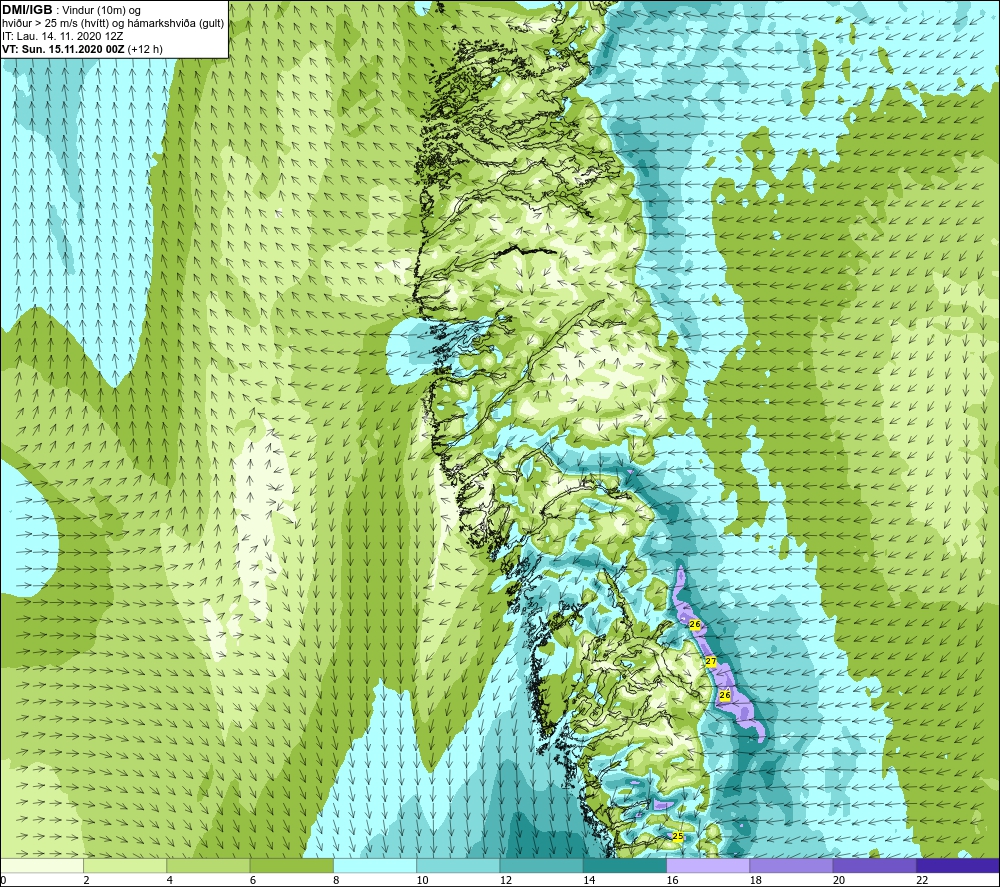This screenshot has height=887, width=1000.
Task: Click the yellow '27' gust marker
Action: (711, 662)
